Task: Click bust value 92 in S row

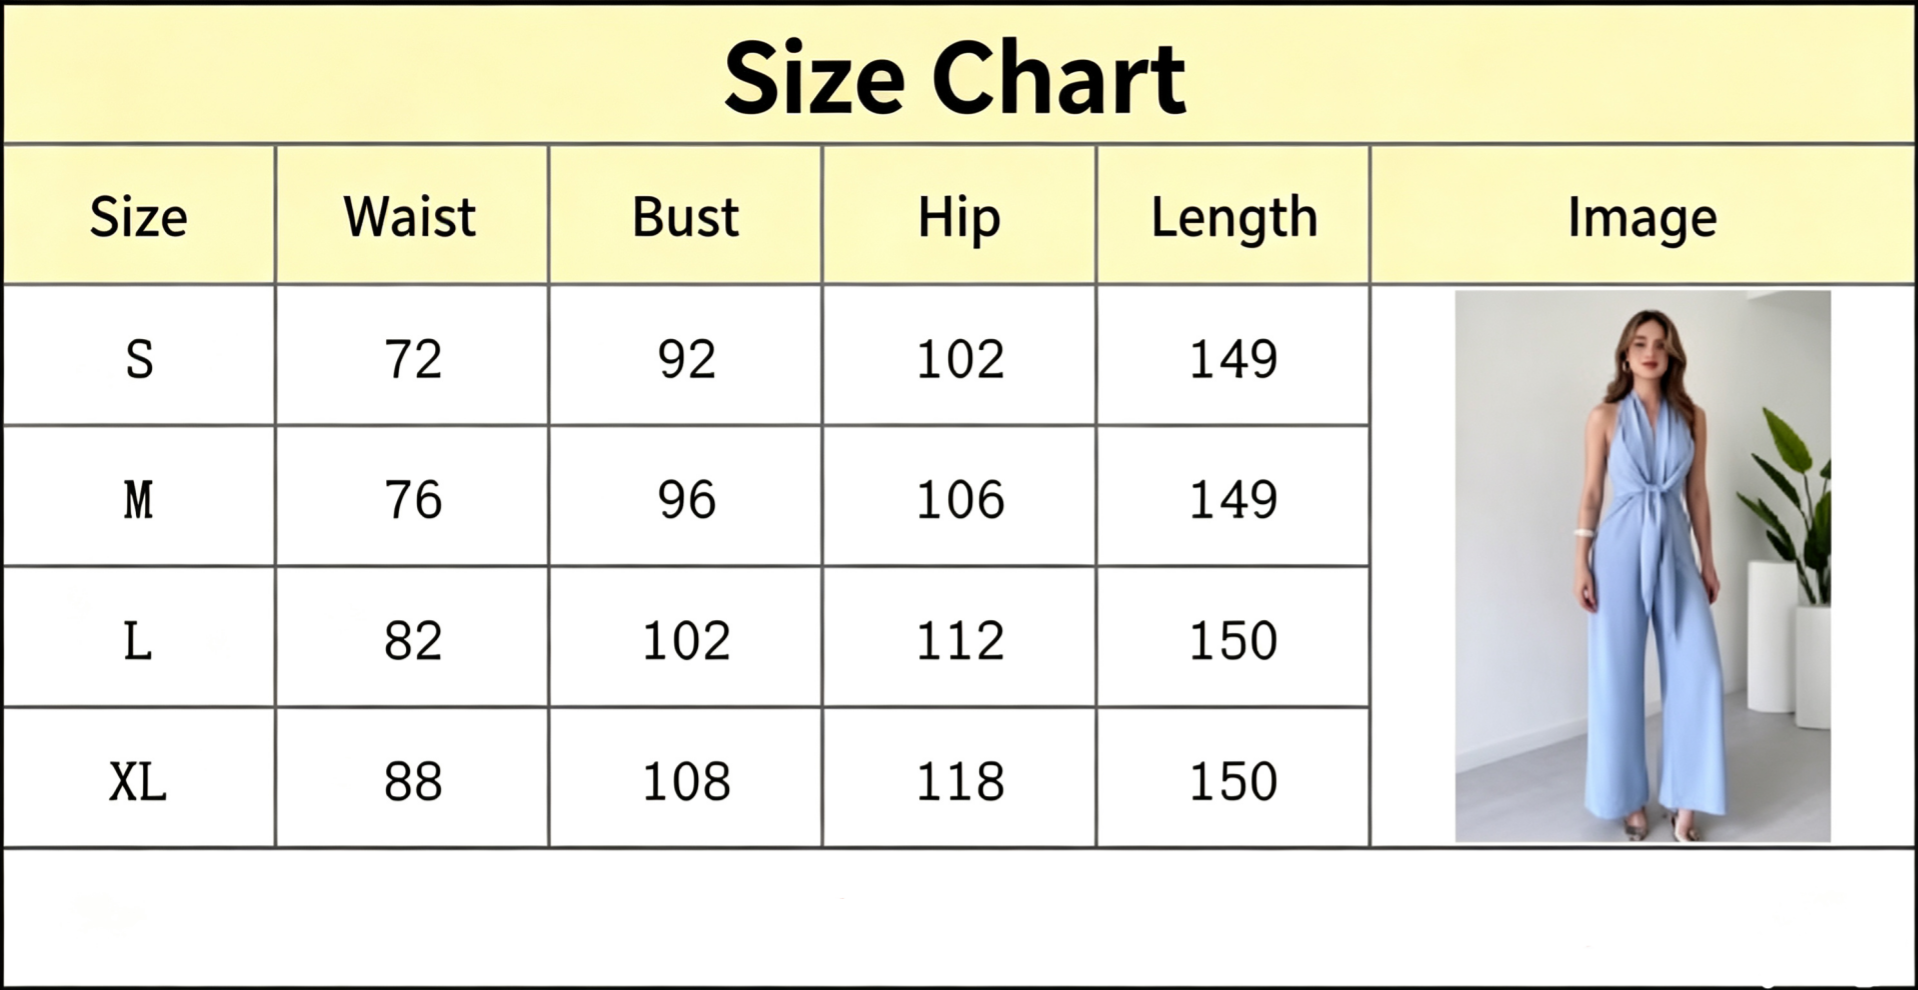Action: click(687, 359)
